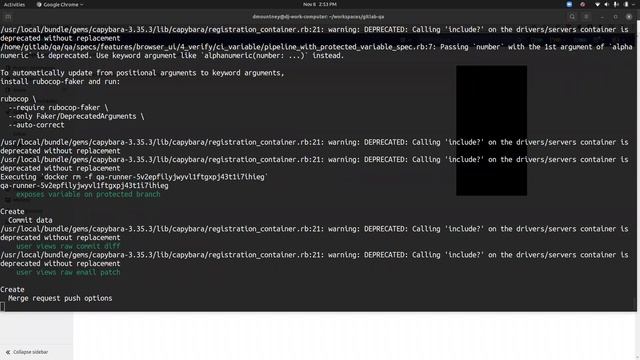Click the new tab icon in terminal title bar
The height and width of the screenshot is (360, 640).
8,17
